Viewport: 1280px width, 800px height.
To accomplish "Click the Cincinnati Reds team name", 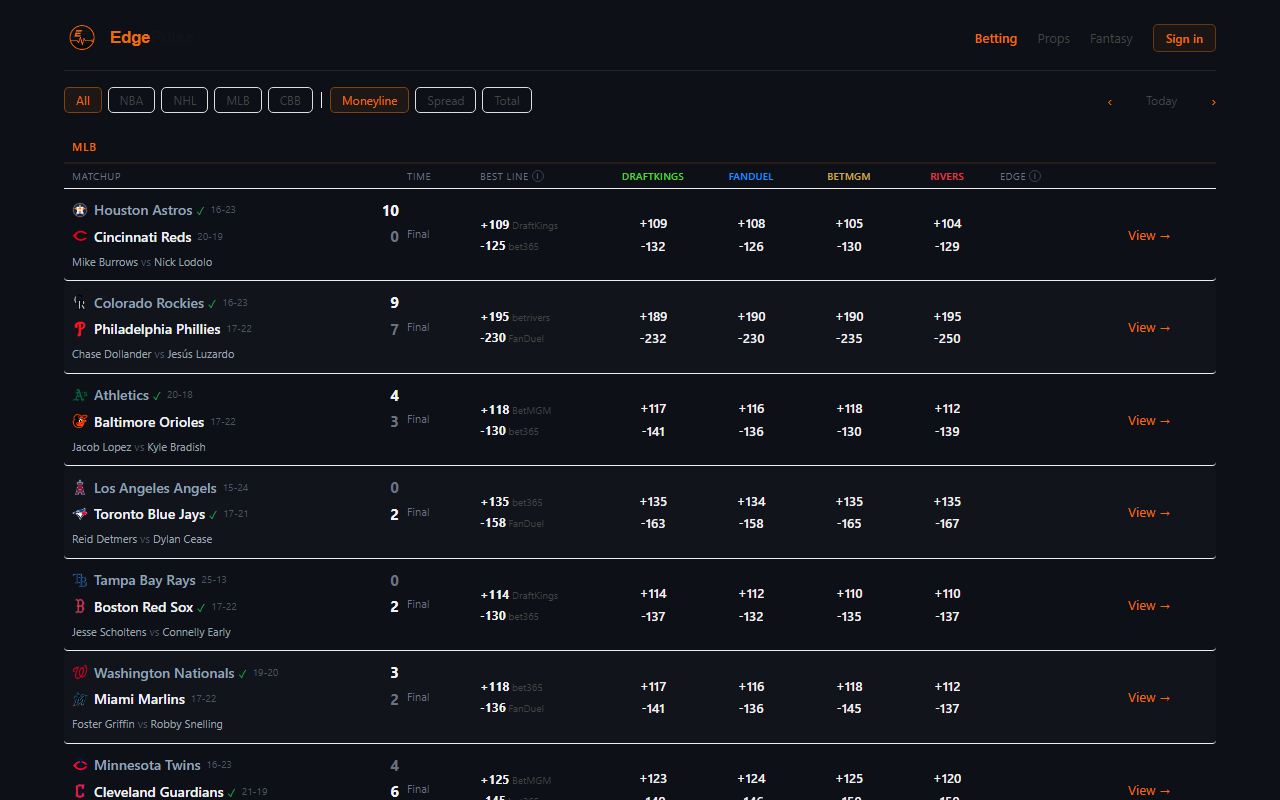I will pyautogui.click(x=142, y=237).
